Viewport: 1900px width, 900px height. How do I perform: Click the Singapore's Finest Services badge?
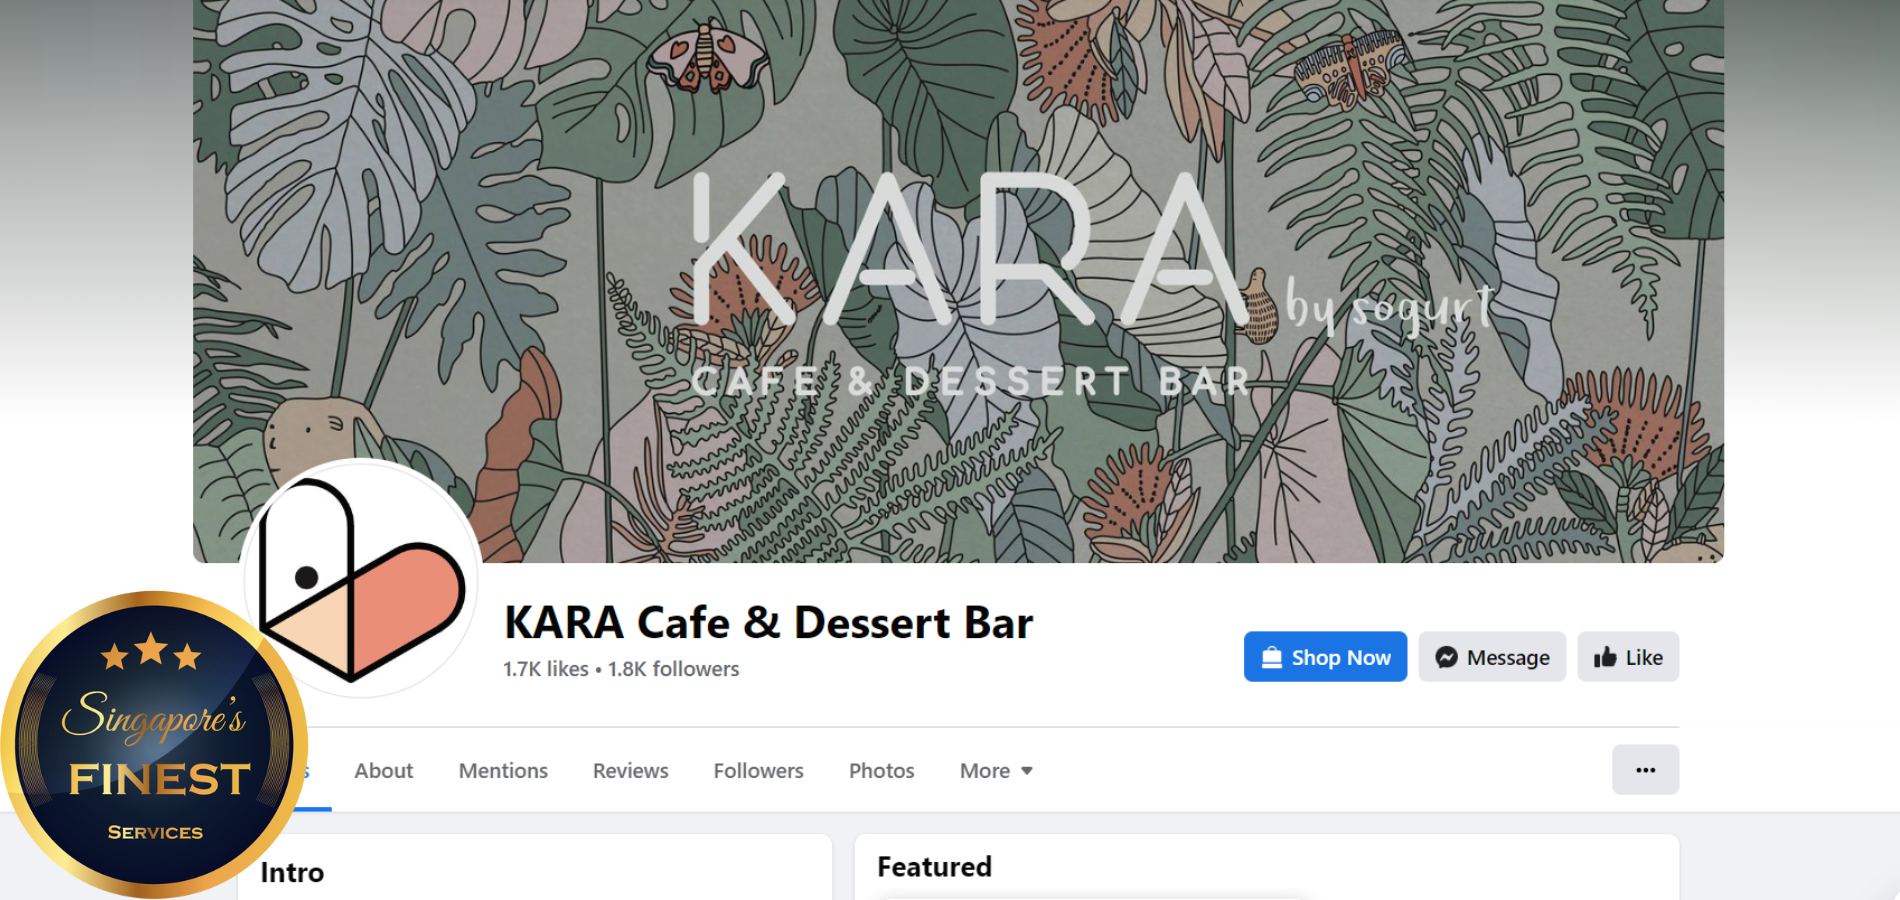[x=154, y=745]
